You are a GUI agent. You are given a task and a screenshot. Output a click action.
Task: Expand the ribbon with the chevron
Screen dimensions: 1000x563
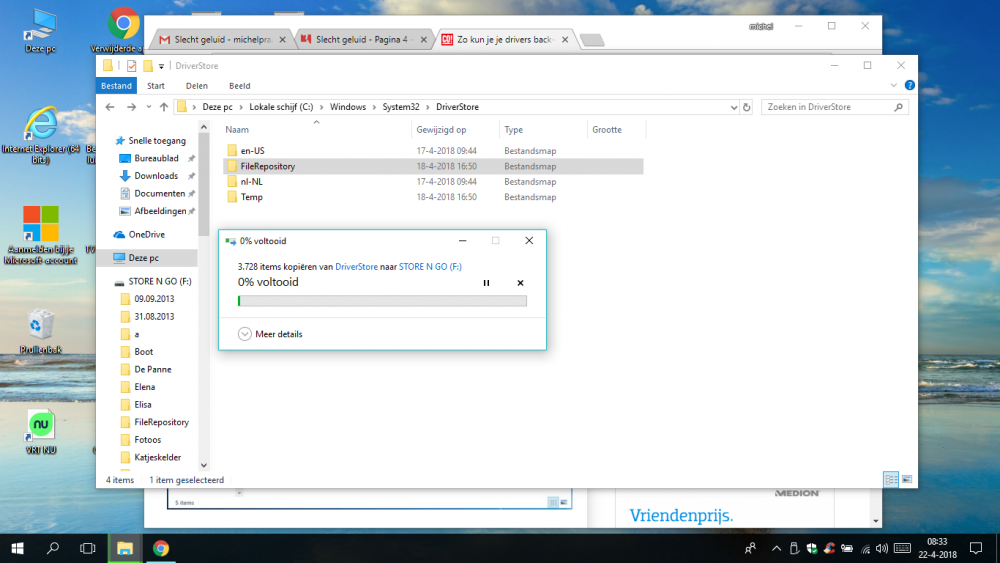coord(893,85)
